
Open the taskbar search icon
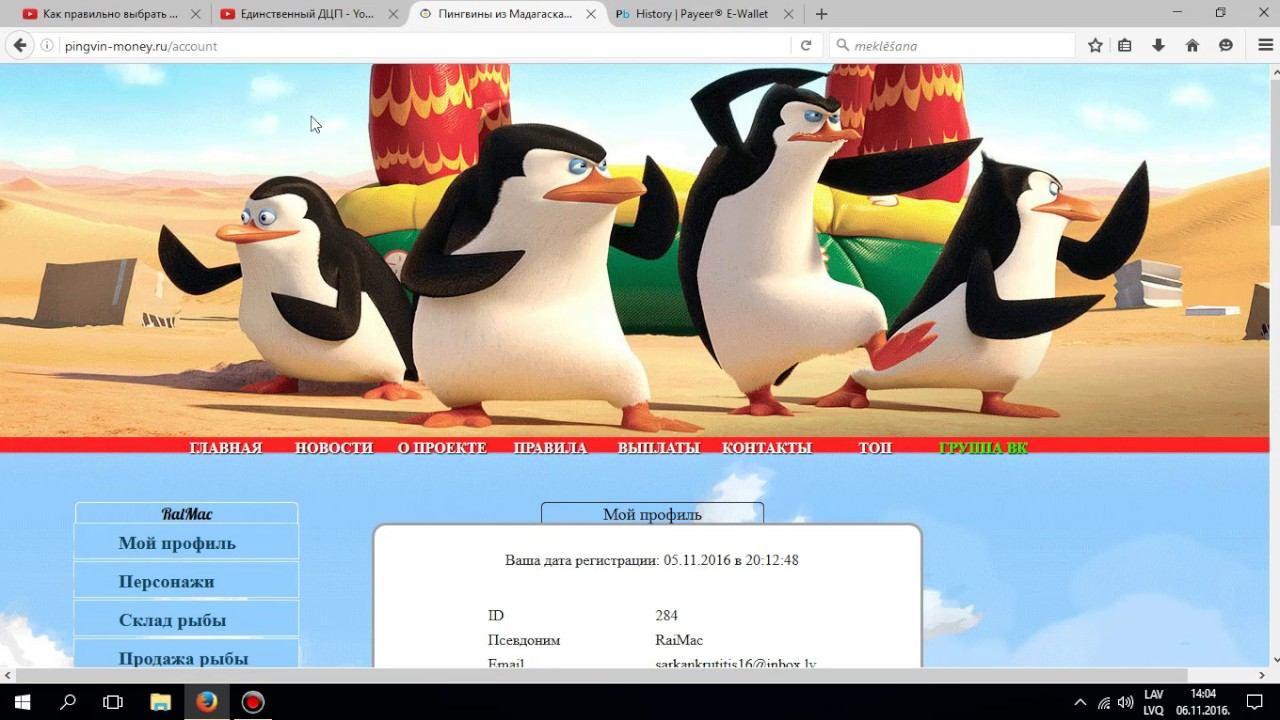[68, 702]
